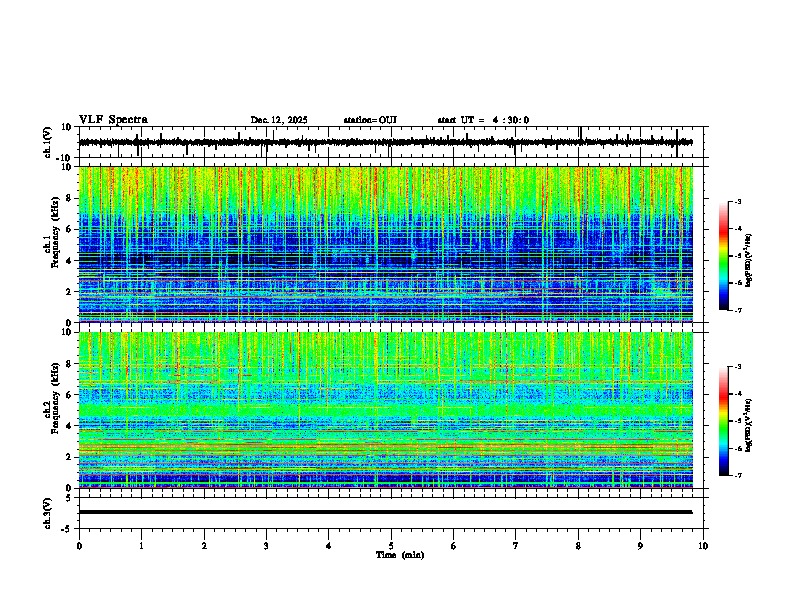The height and width of the screenshot is (612, 792).
Task: Click the "ch.1(V)" axis label
Action: [48, 142]
